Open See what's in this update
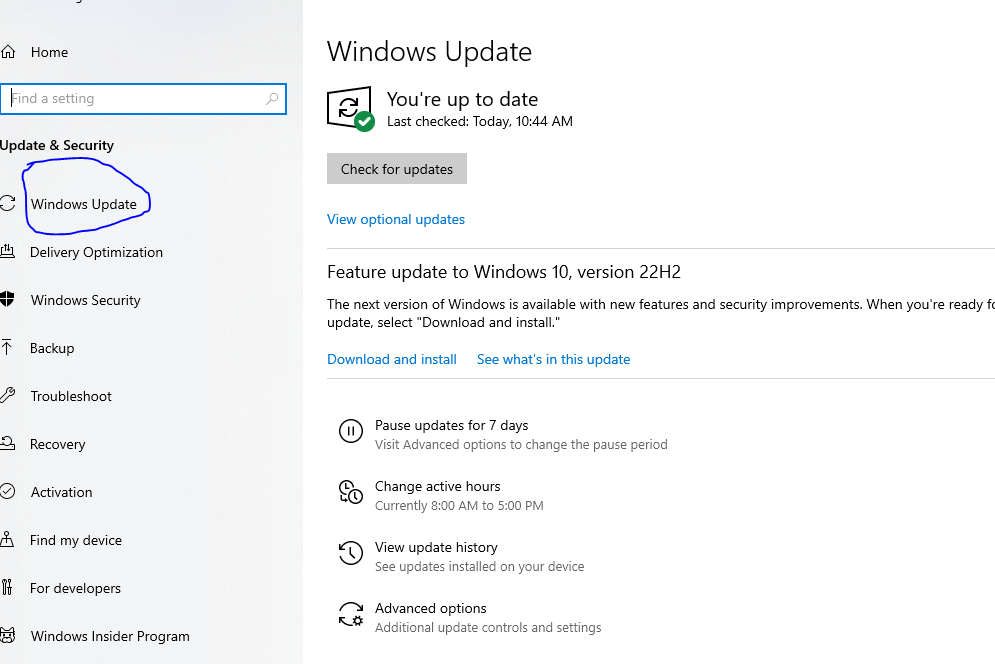 [553, 359]
